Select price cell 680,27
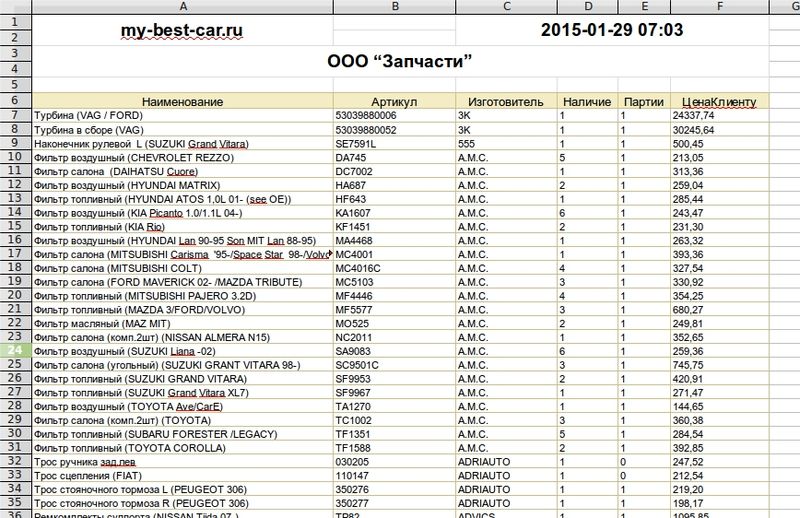This screenshot has width=800, height=518. [719, 309]
